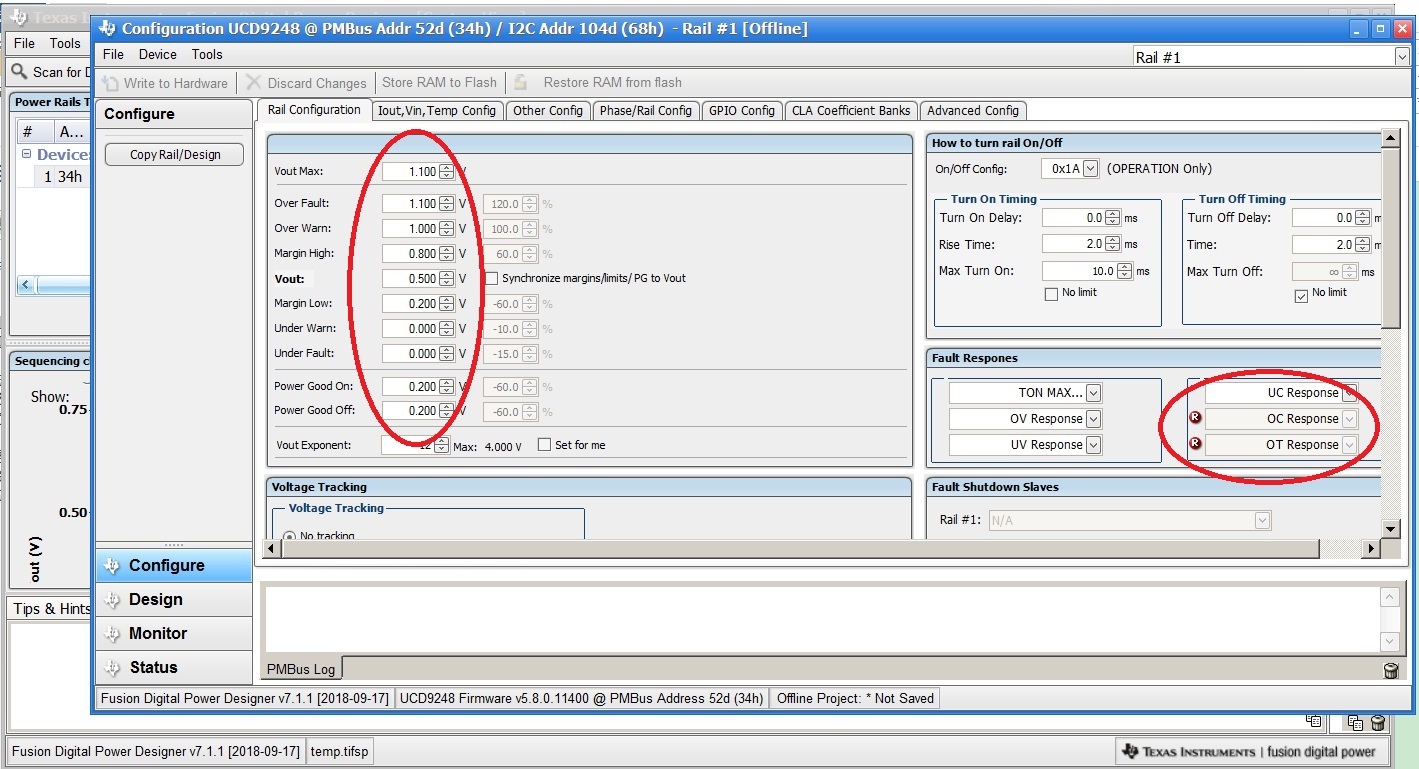
Task: Switch to Iout,Vin,Temp Config tab
Action: tap(437, 111)
